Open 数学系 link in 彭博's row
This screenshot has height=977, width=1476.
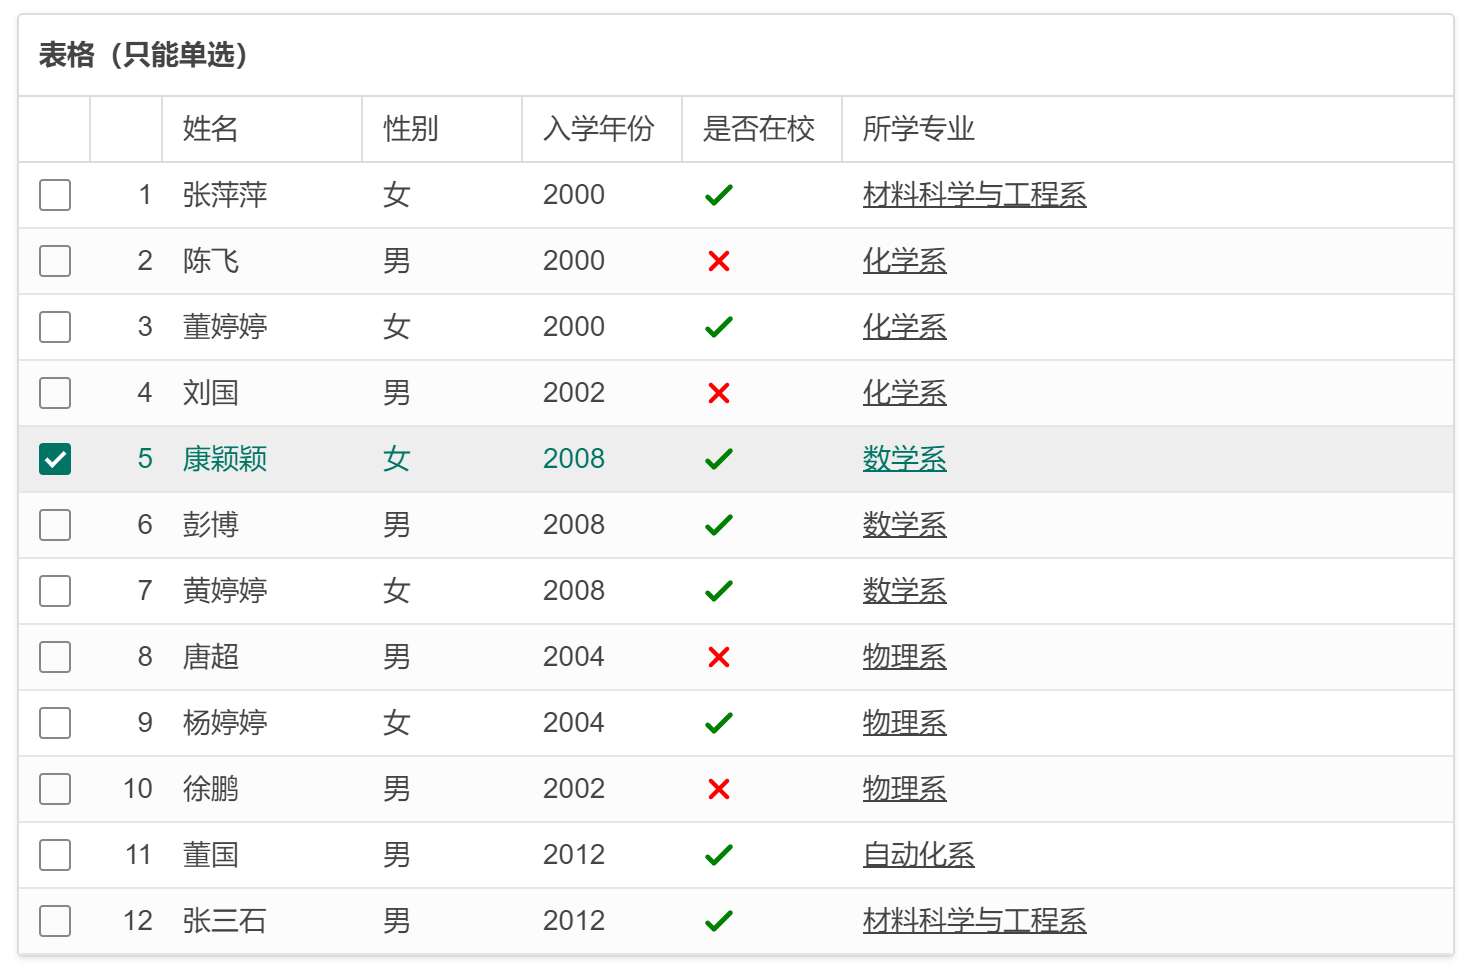coord(905,525)
